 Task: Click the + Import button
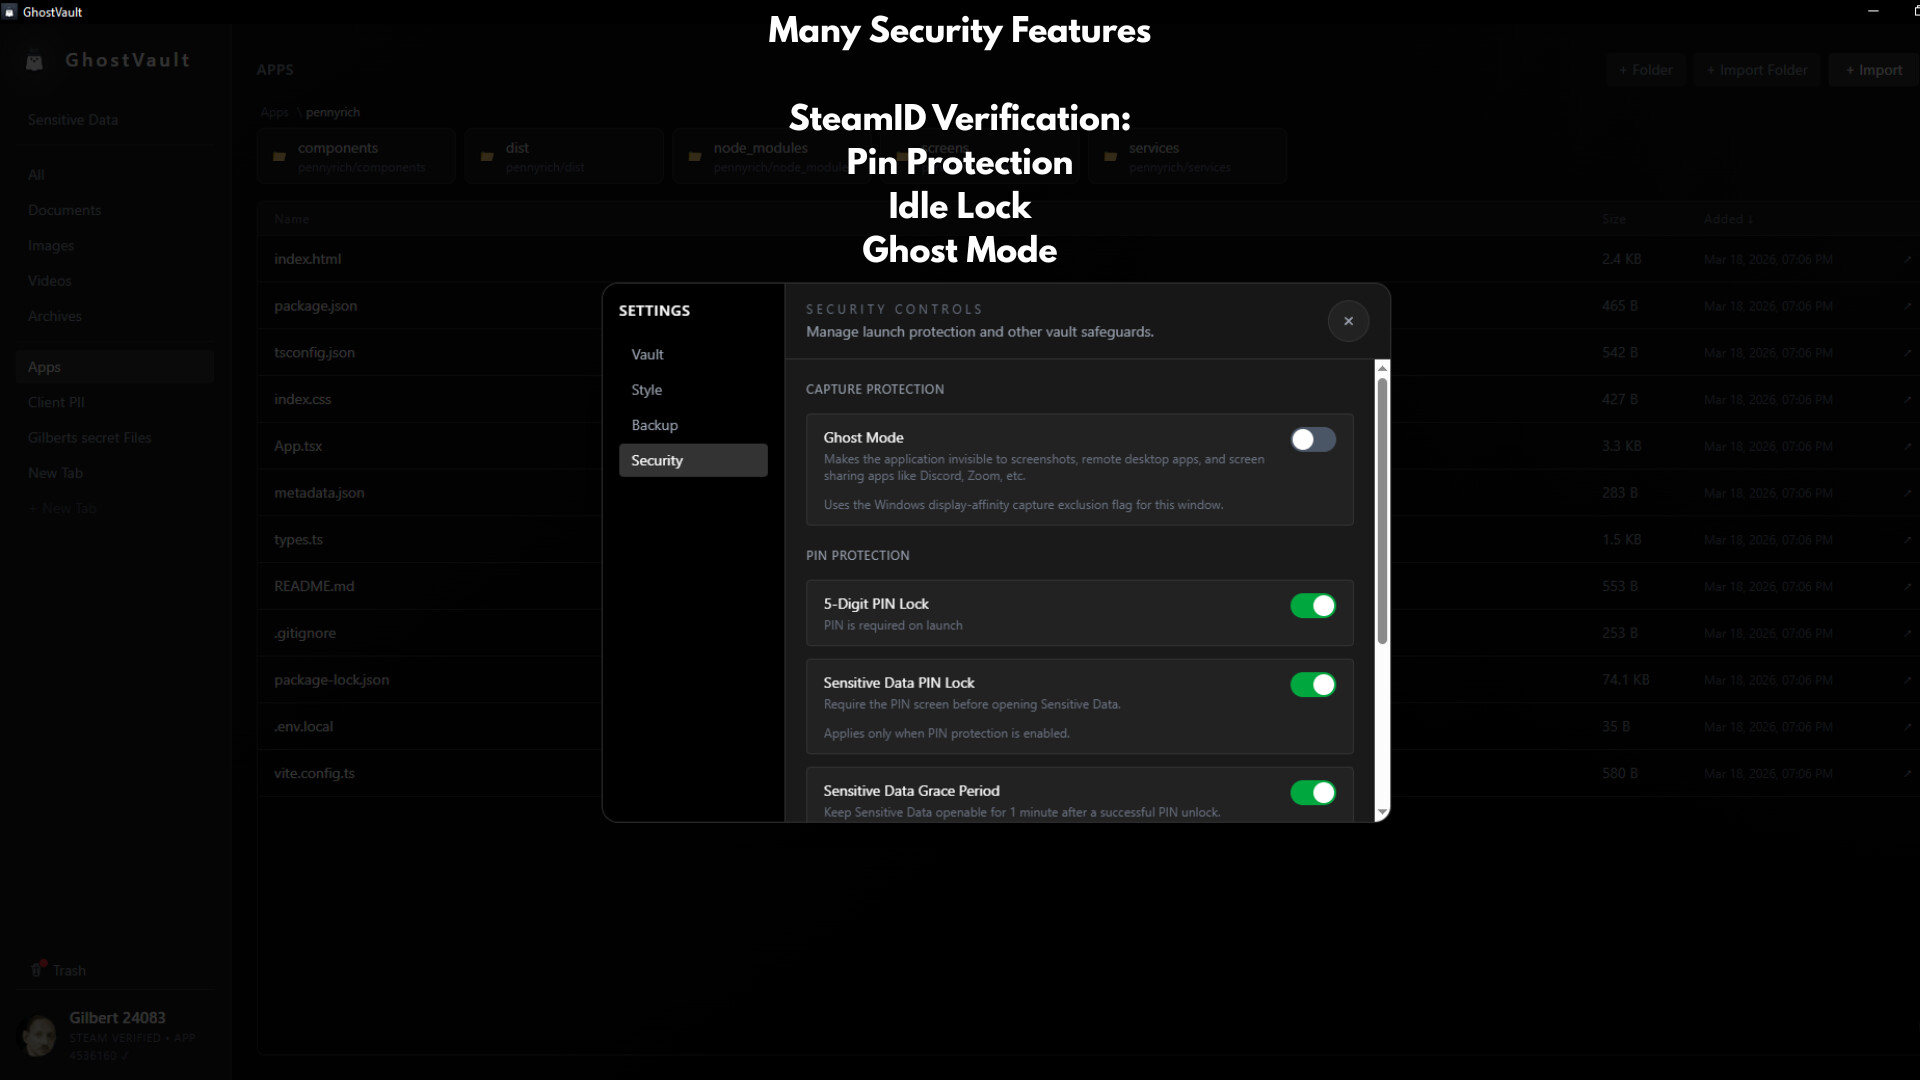[1873, 69]
